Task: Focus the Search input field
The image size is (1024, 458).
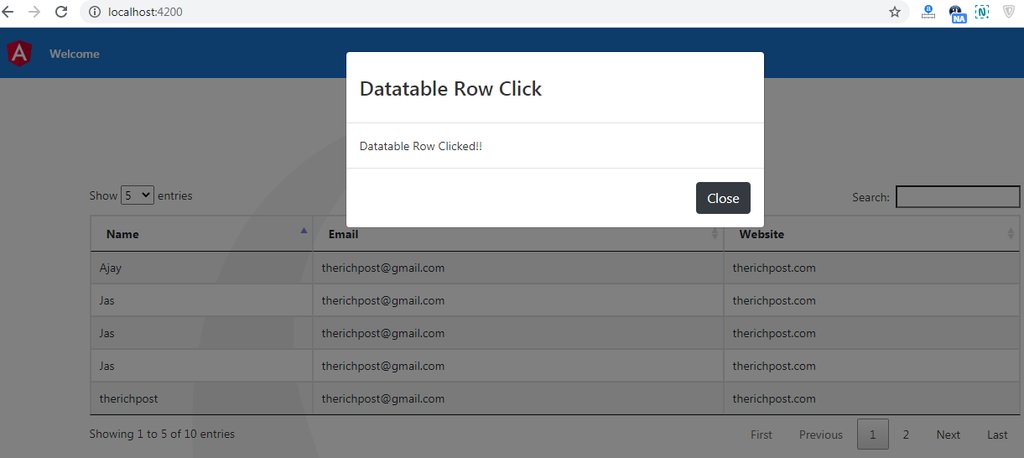Action: pos(957,197)
